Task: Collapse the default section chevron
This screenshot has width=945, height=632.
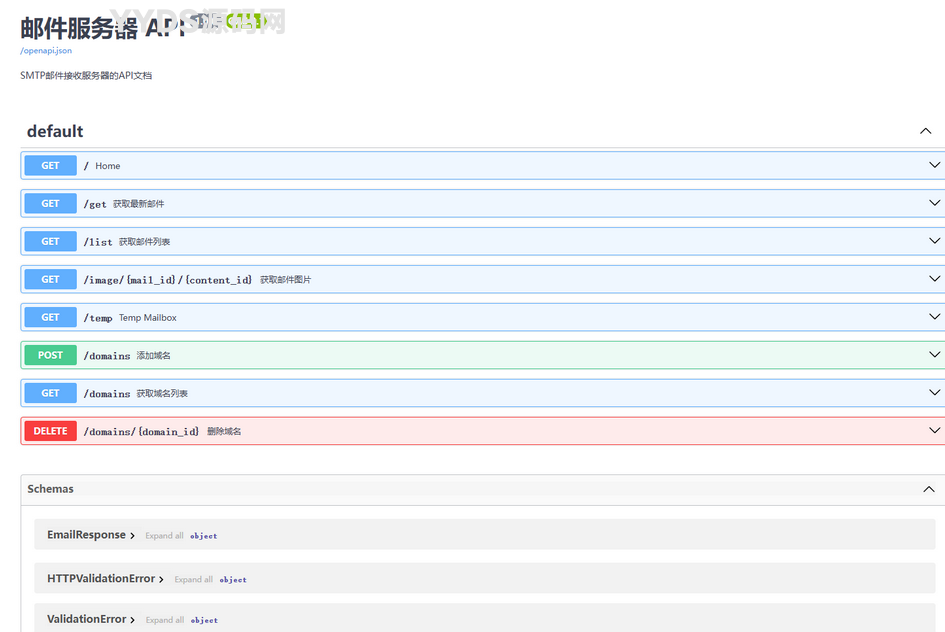Action: click(x=926, y=131)
